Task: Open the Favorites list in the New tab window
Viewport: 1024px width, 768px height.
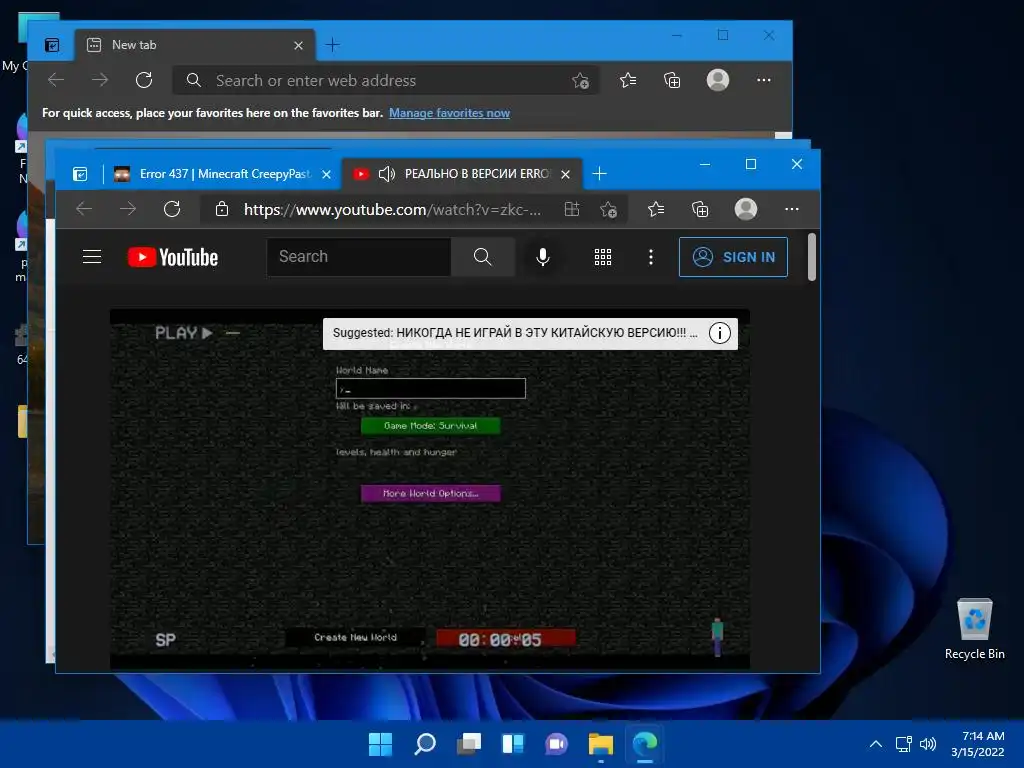Action: (628, 80)
